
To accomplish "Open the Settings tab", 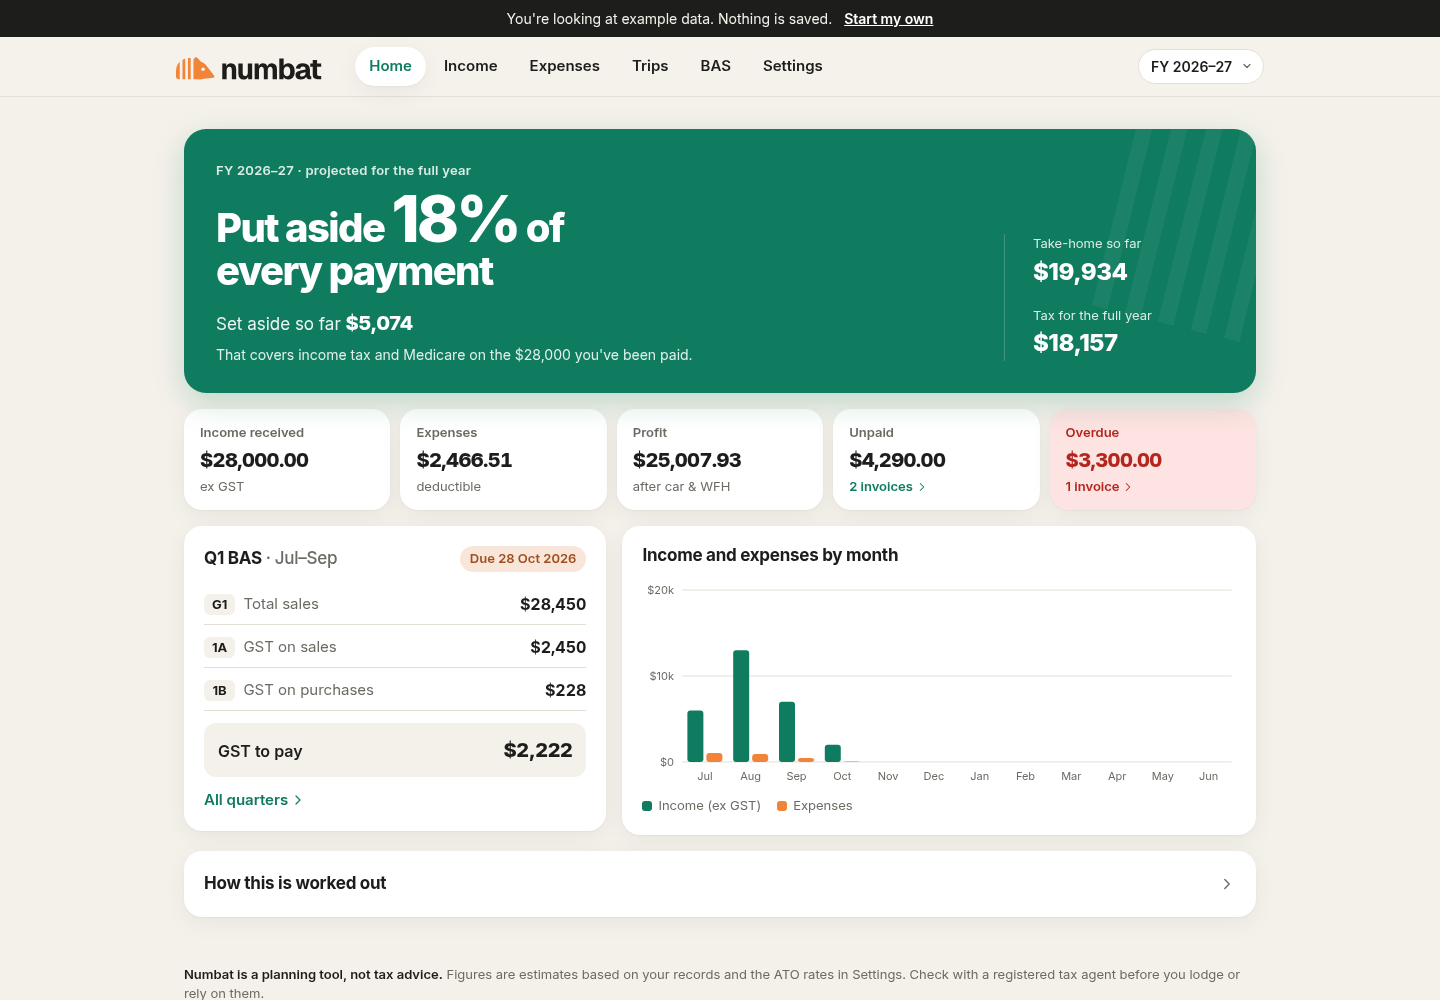I will pyautogui.click(x=793, y=66).
